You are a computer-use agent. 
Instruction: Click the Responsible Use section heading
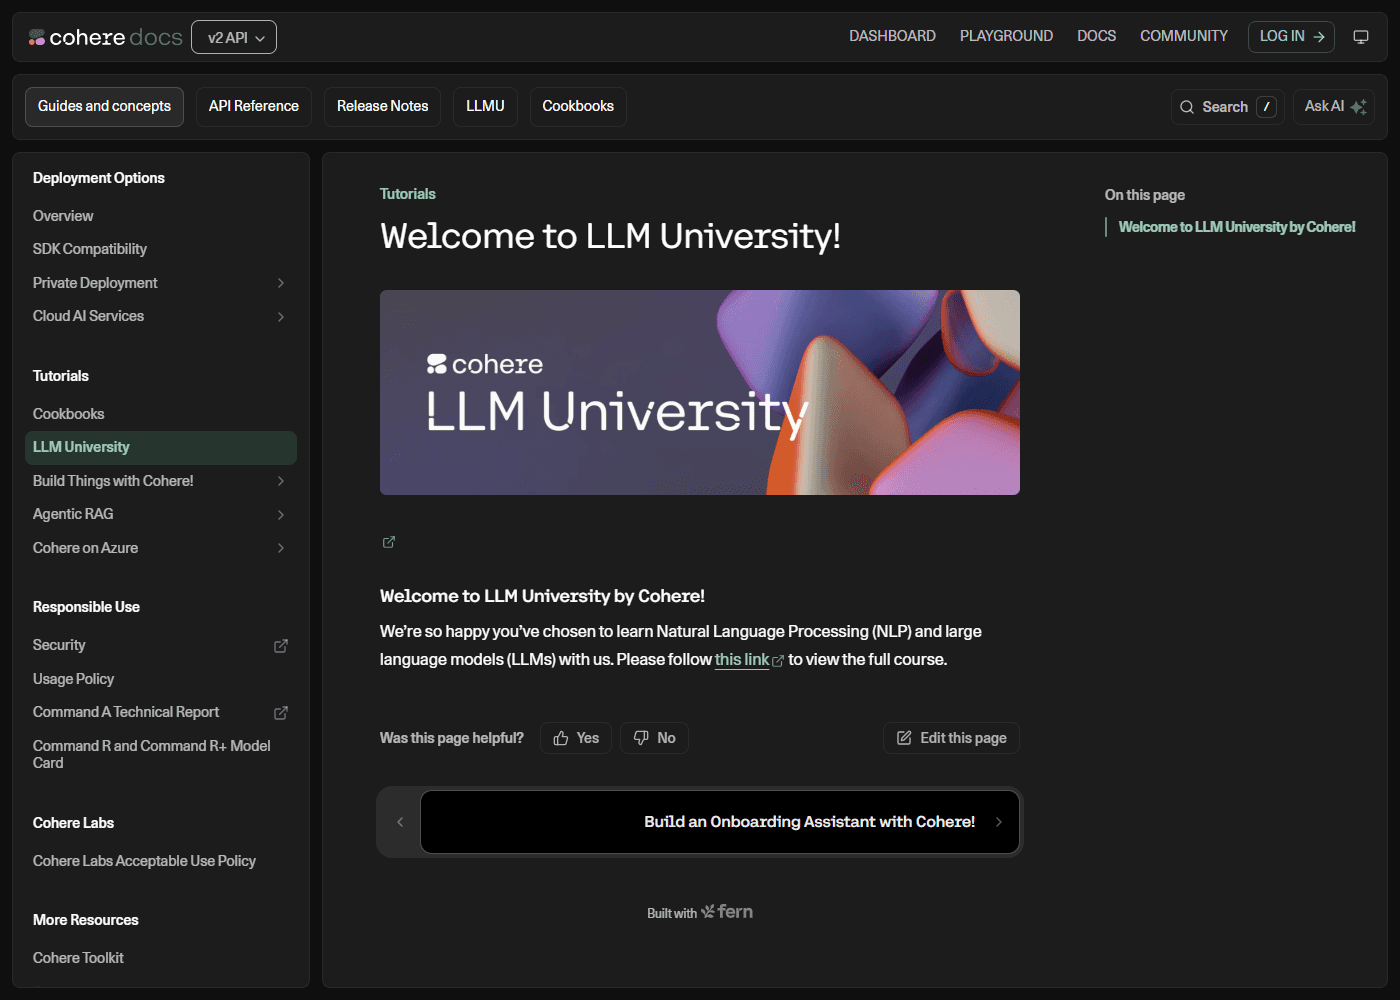[x=86, y=607]
